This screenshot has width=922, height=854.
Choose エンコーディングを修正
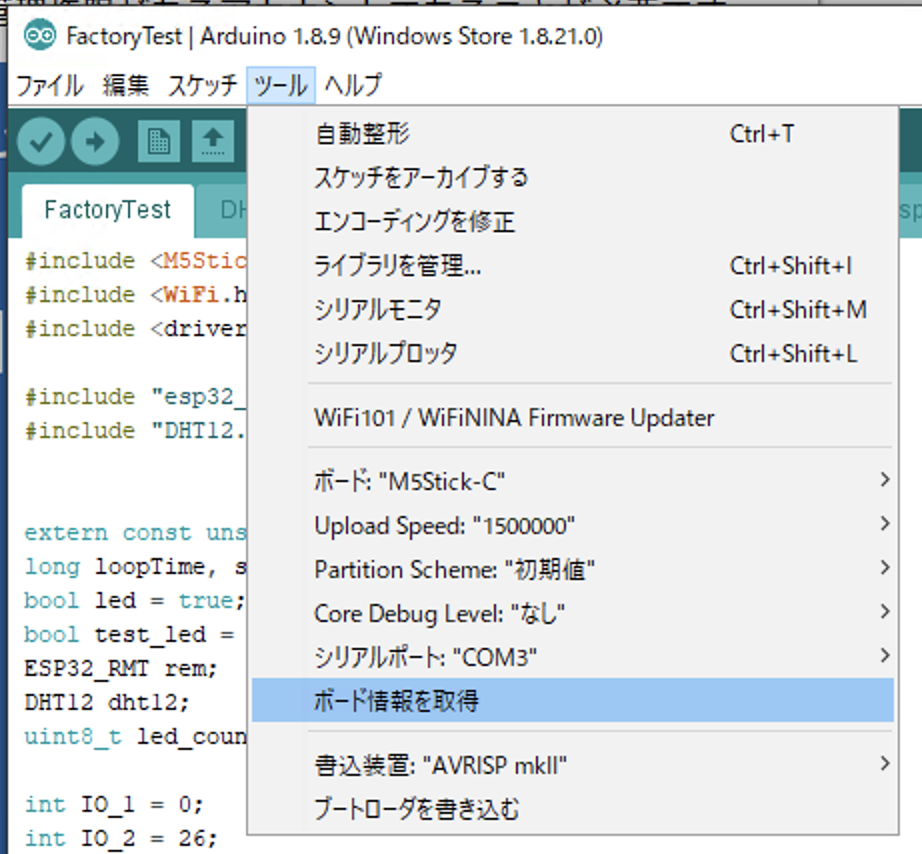click(573, 222)
